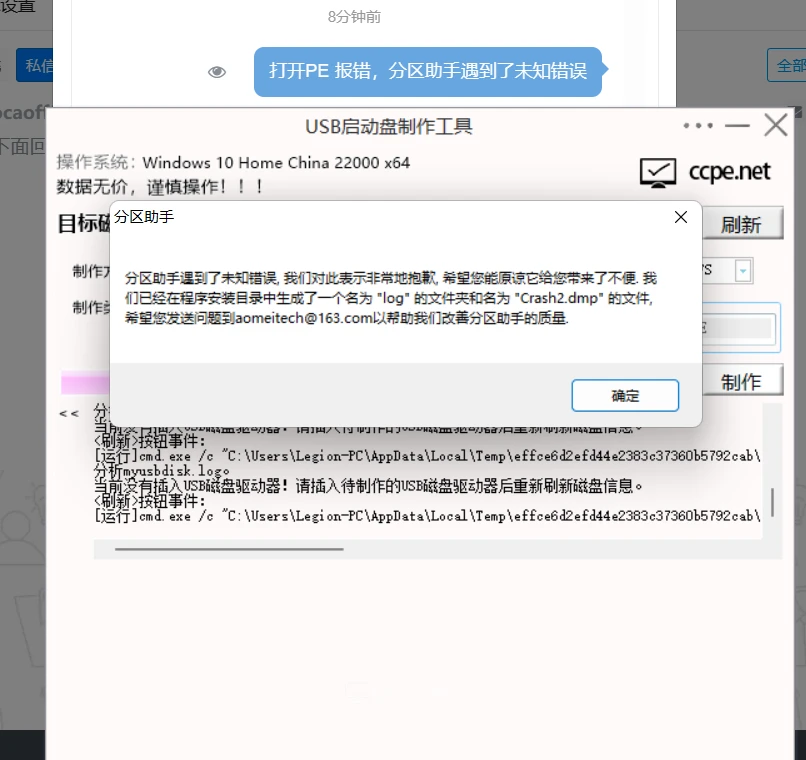Click the pink progress bar
The width and height of the screenshot is (806, 760).
tap(85, 382)
